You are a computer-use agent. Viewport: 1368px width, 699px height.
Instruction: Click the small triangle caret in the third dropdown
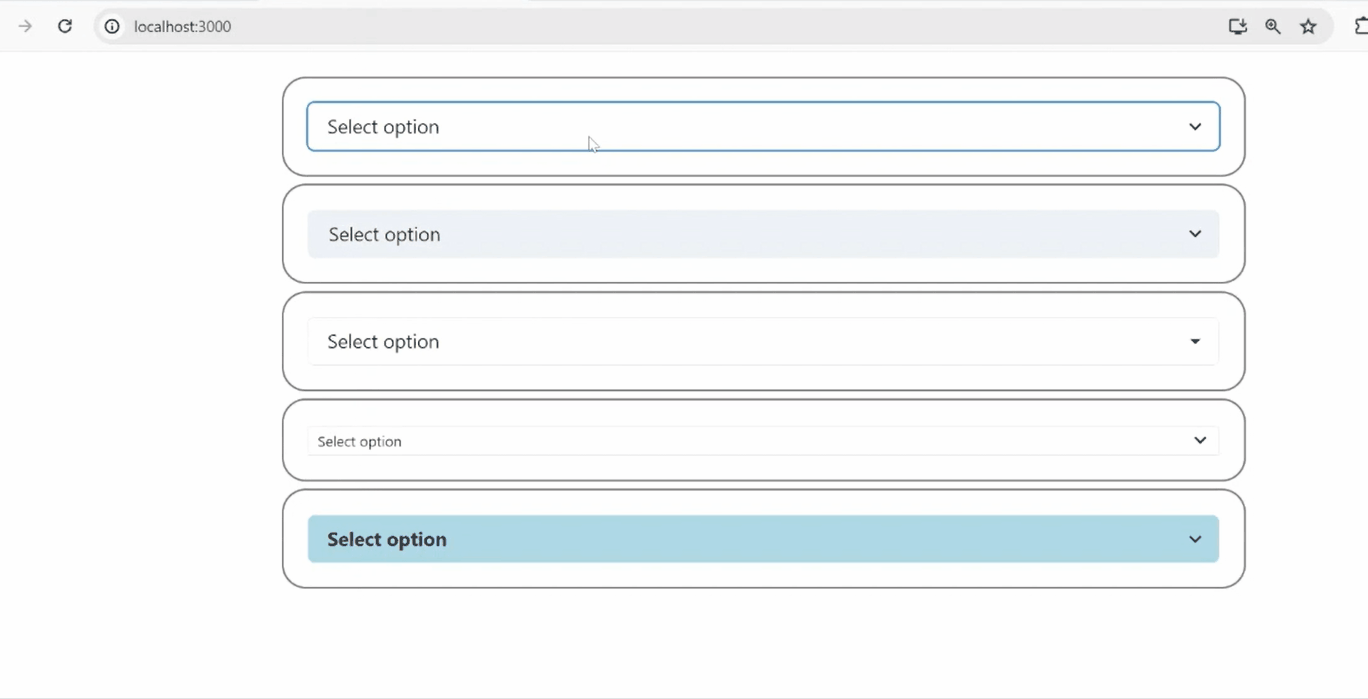[x=1195, y=342]
